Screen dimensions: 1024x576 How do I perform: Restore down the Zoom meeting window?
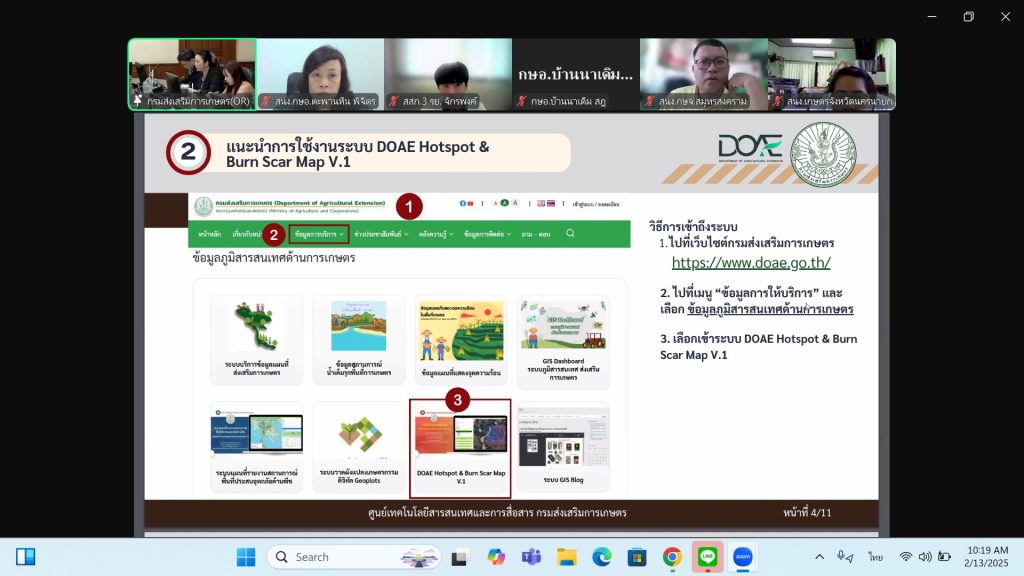[968, 16]
